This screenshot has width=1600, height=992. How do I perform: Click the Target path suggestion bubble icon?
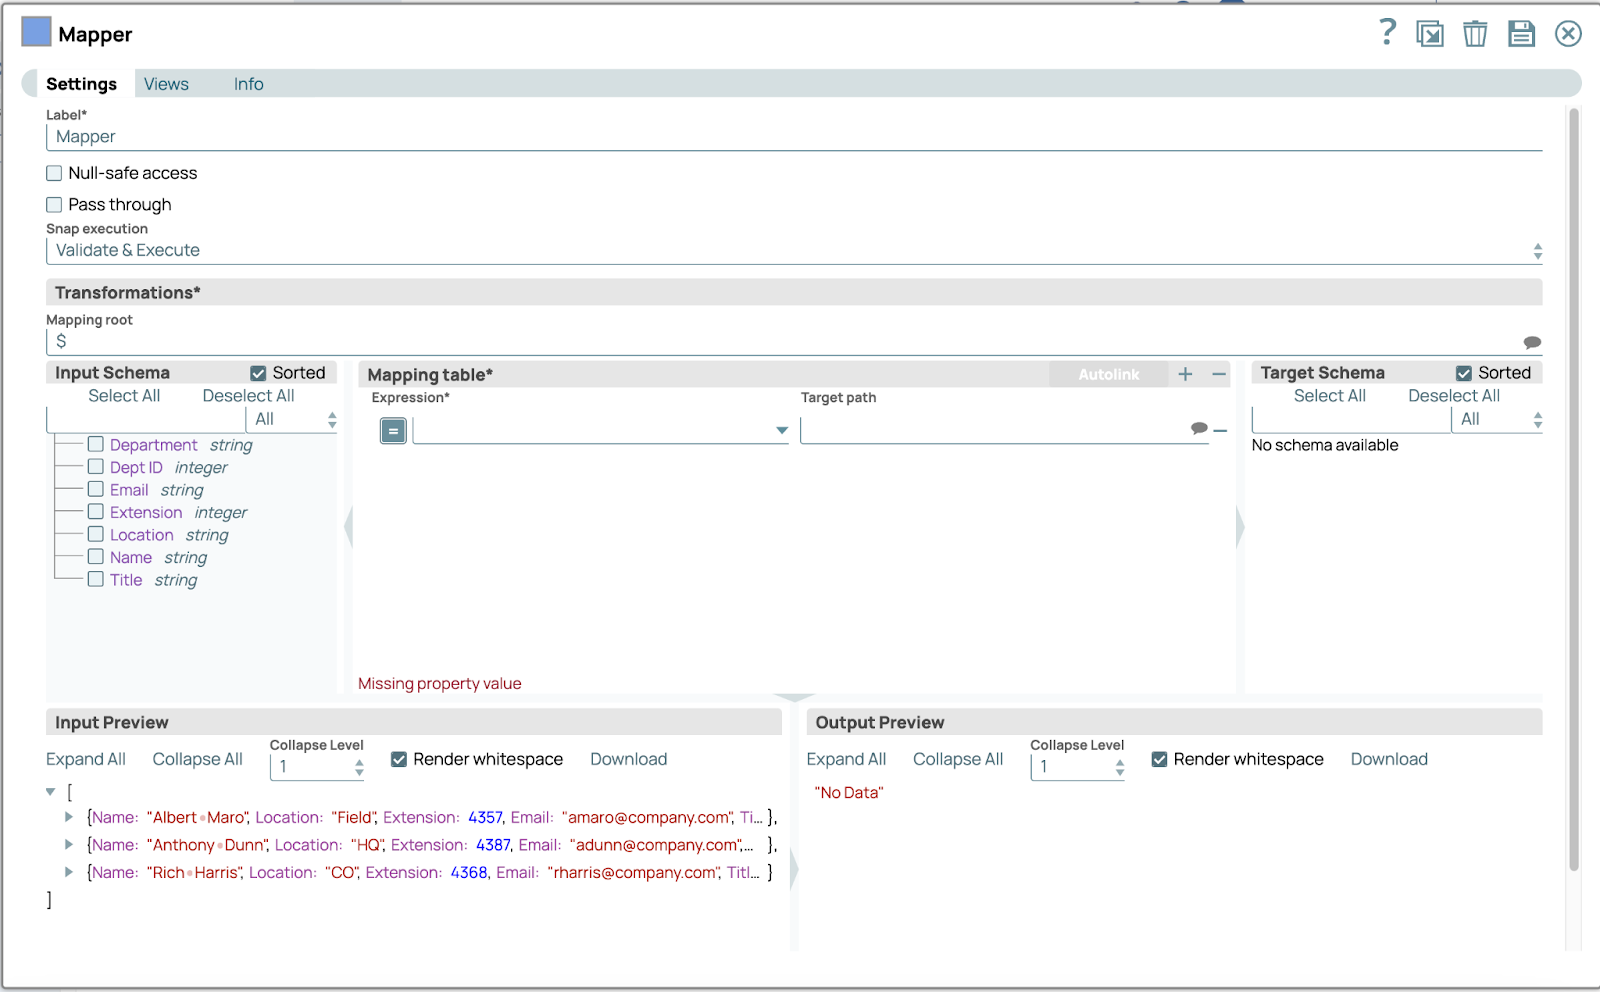point(1199,429)
